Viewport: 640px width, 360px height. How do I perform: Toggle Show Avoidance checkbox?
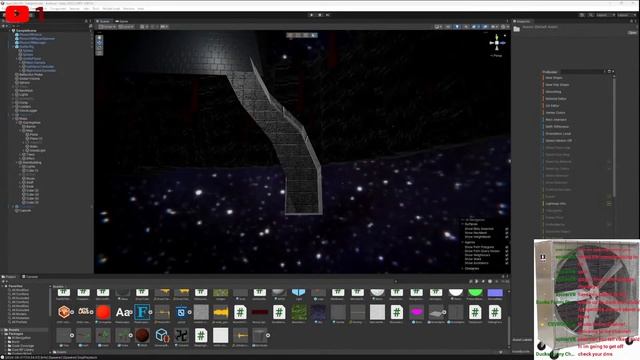click(507, 263)
